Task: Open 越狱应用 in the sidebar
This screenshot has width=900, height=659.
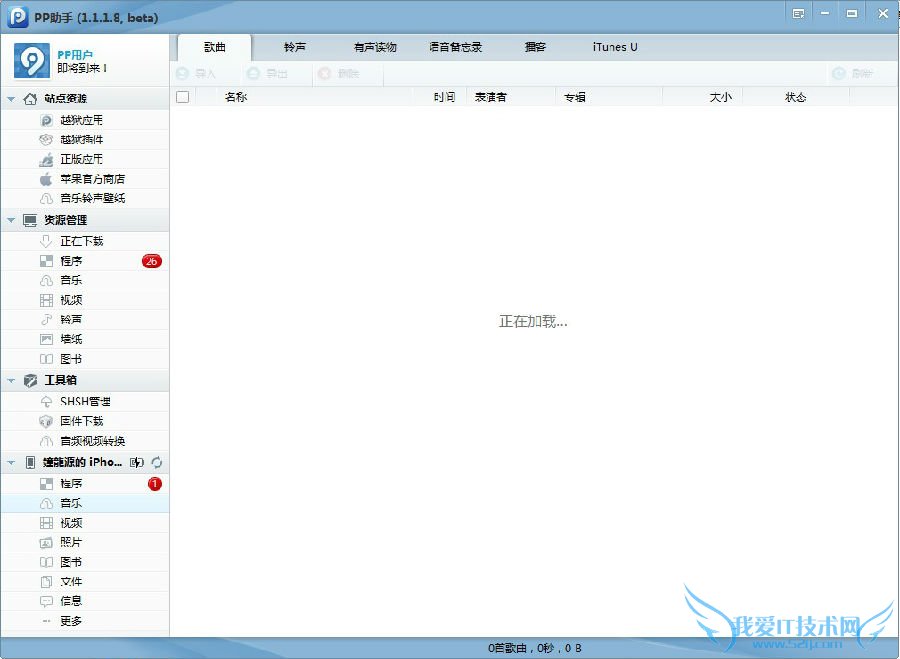Action: [81, 120]
